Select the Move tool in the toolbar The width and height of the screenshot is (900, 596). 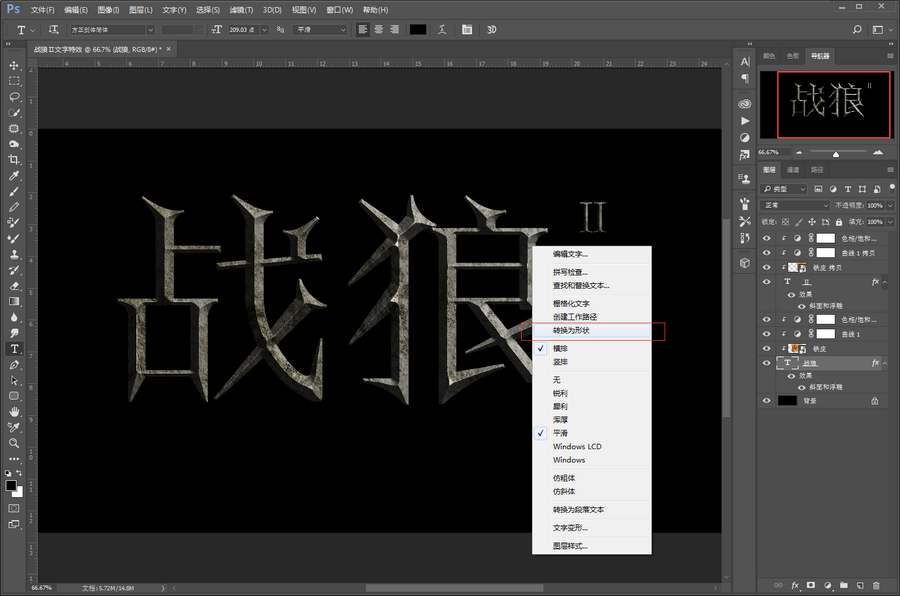click(14, 63)
